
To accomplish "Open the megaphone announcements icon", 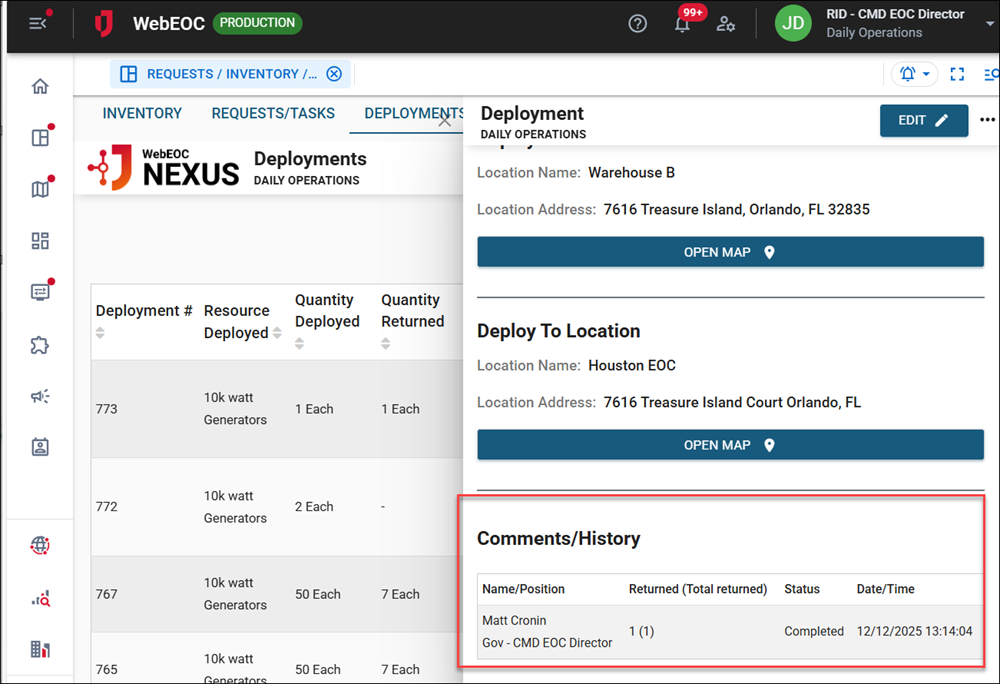I will coord(40,397).
